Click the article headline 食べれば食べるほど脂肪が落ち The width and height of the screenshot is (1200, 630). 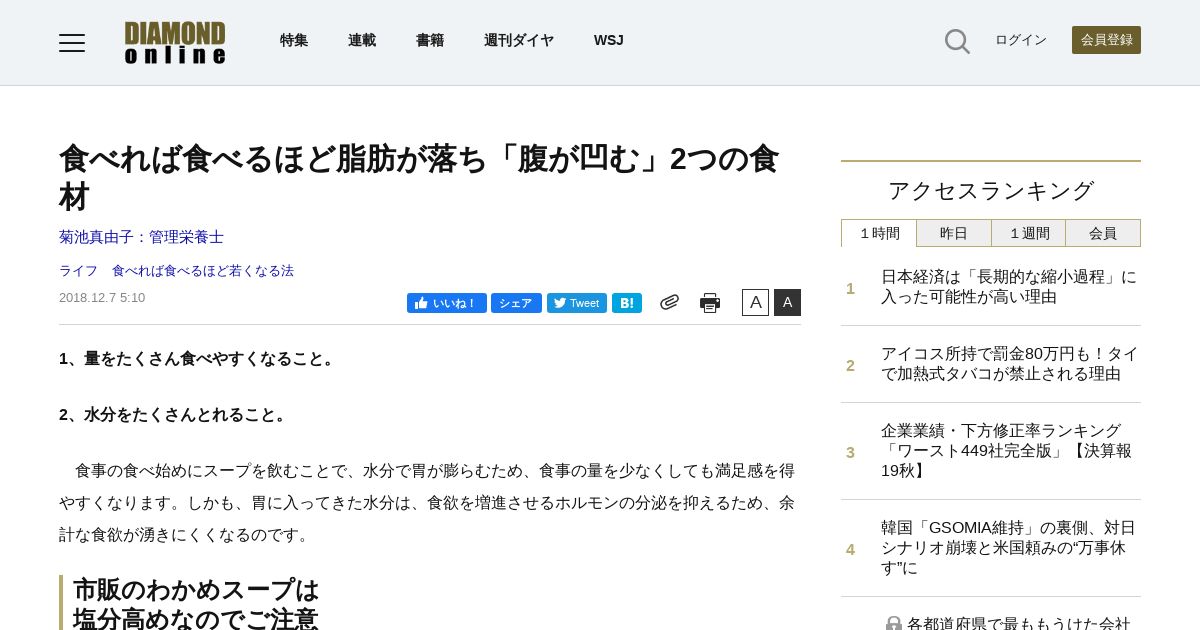coord(419,177)
